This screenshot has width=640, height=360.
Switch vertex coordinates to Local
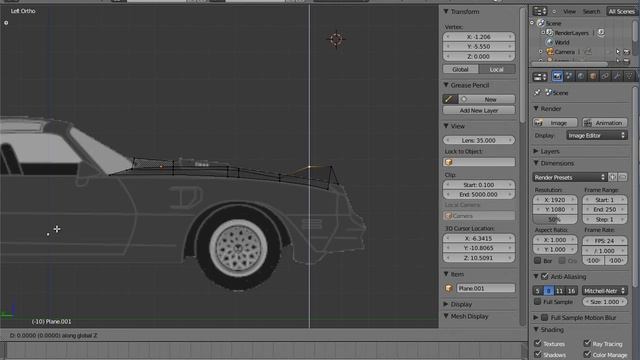pyautogui.click(x=497, y=69)
